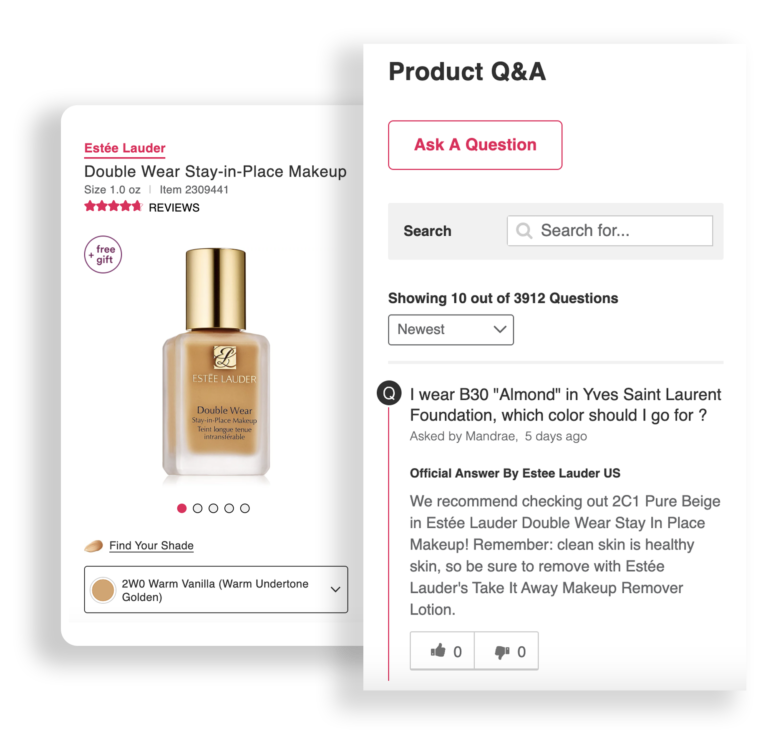Viewport: 768px width, 751px height.
Task: Open the Newest sort dropdown
Action: tap(451, 330)
